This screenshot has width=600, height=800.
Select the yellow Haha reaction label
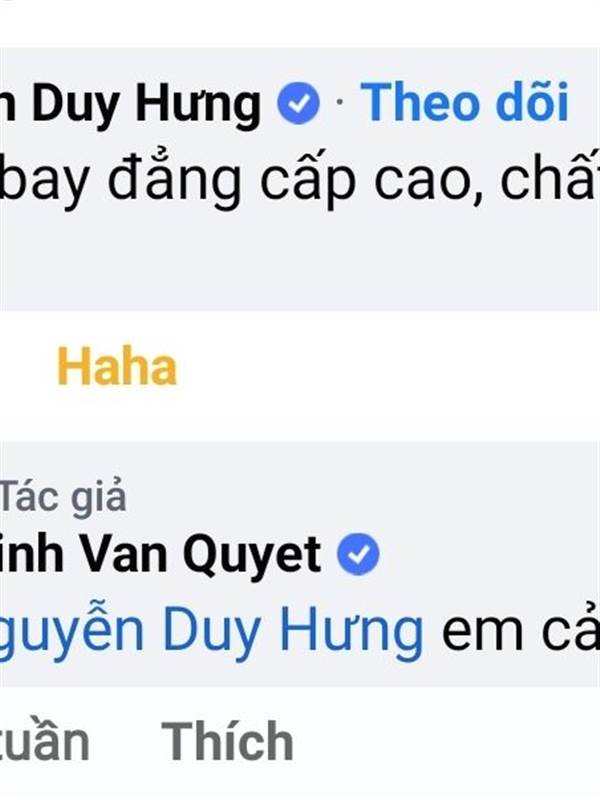click(117, 366)
